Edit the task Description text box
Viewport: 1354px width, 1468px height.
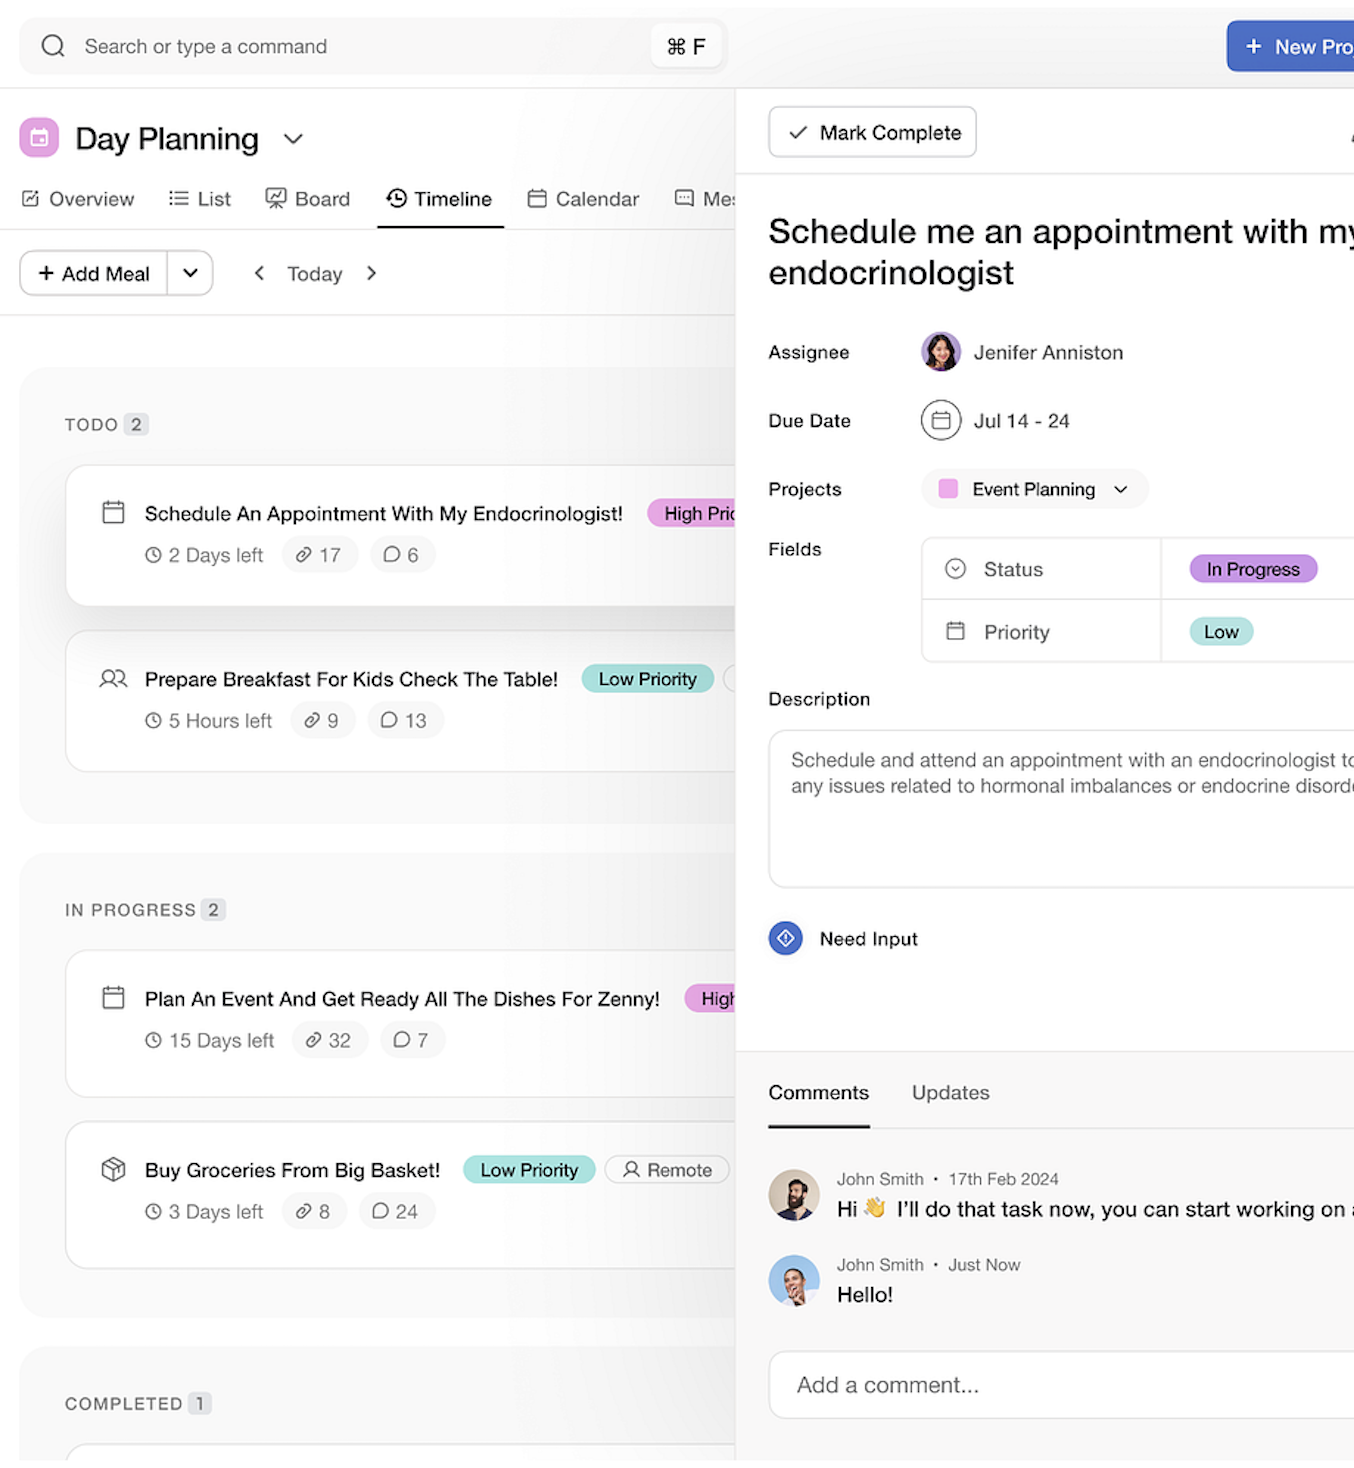pyautogui.click(x=1061, y=809)
